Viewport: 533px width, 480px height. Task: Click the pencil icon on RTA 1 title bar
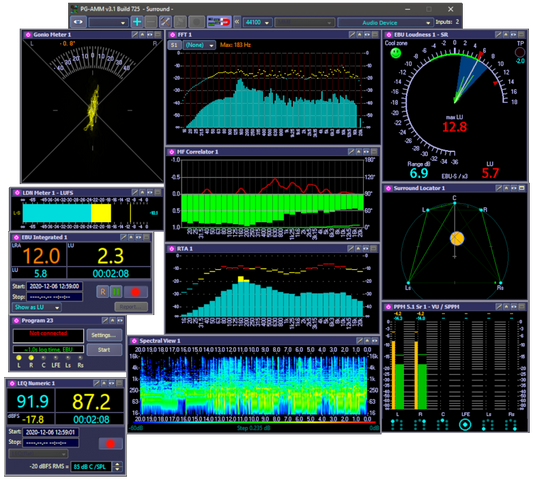pos(350,249)
